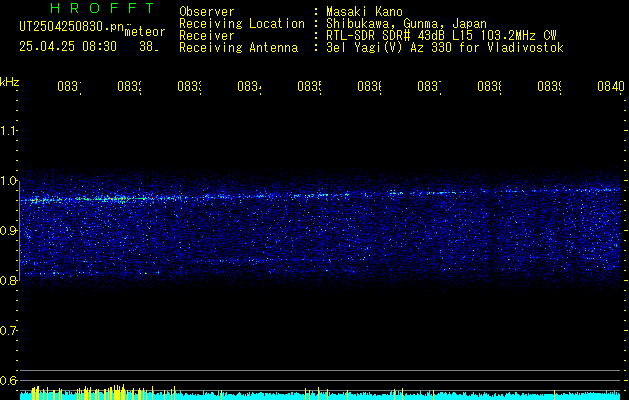Screen dimensions: 629x400
Task: Click the 0838 time marker
Action: point(489,87)
